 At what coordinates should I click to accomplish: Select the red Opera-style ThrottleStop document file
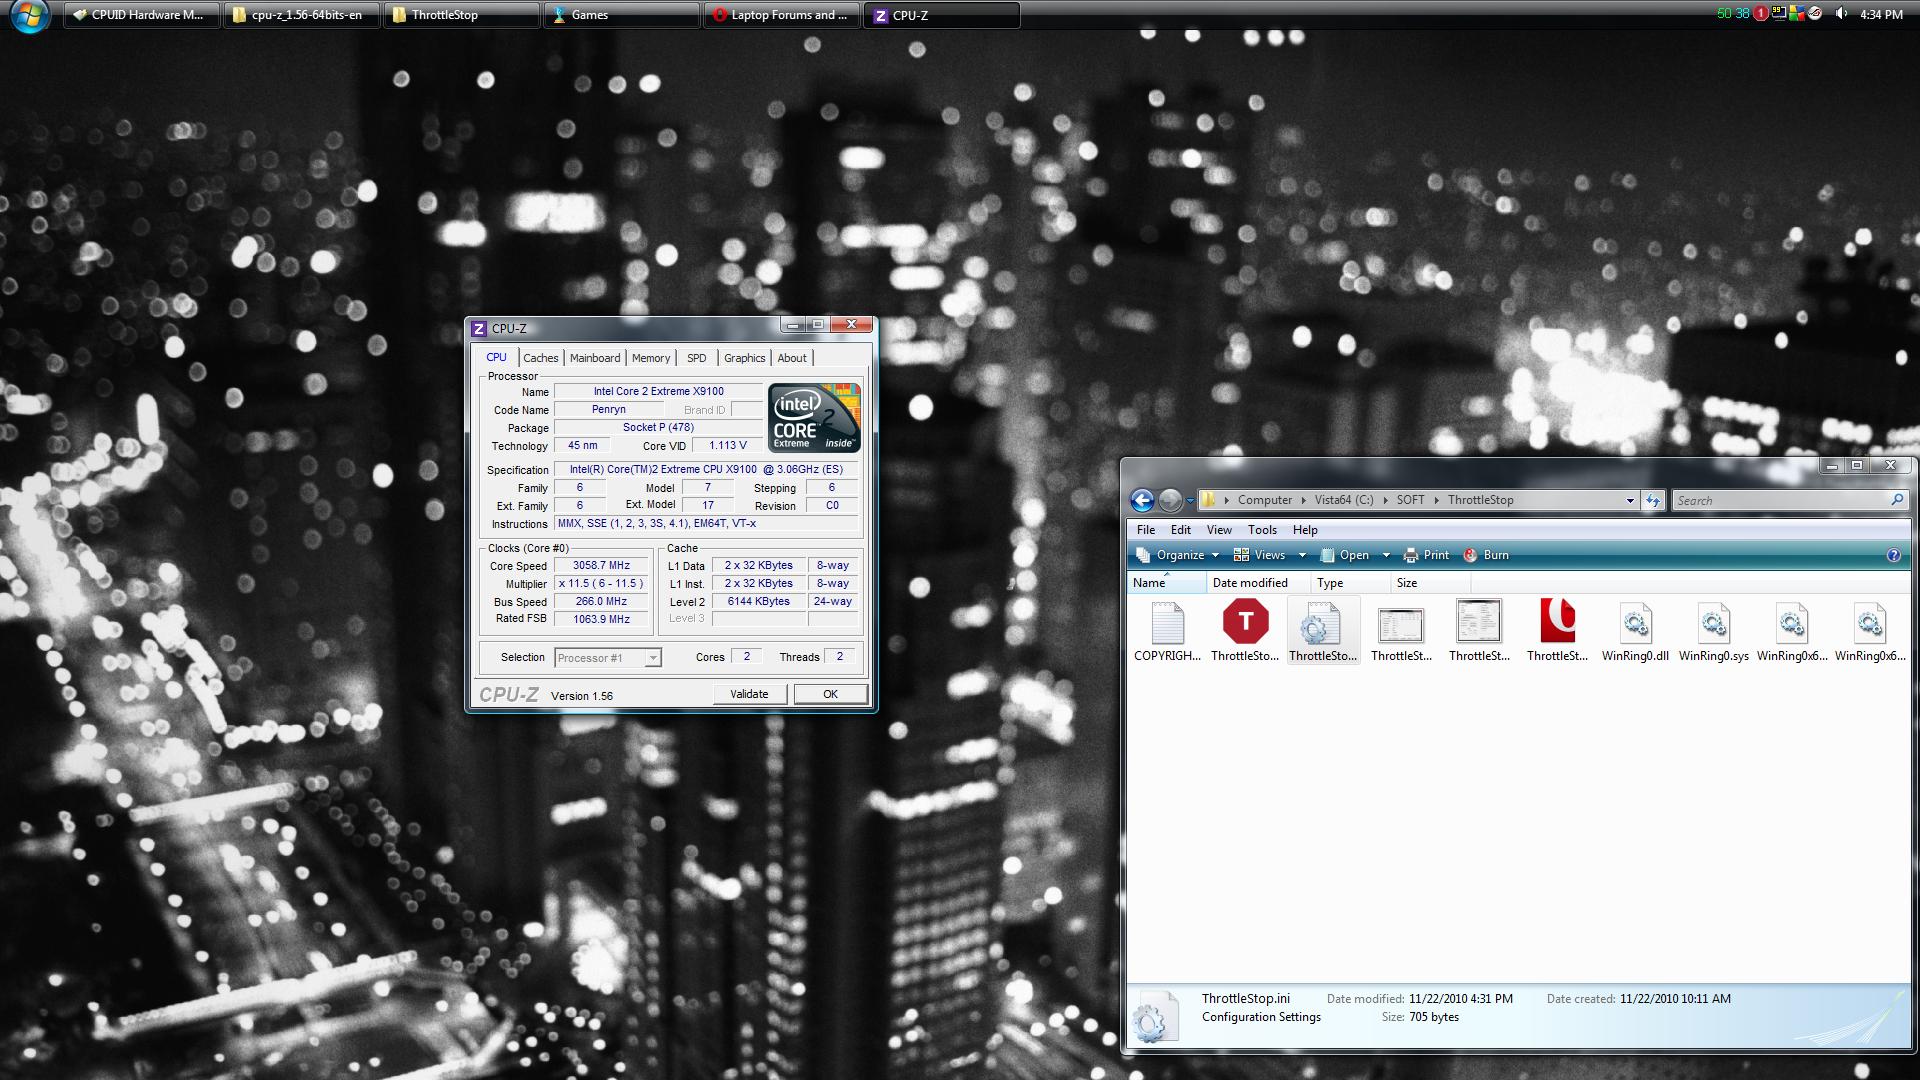click(x=1557, y=632)
